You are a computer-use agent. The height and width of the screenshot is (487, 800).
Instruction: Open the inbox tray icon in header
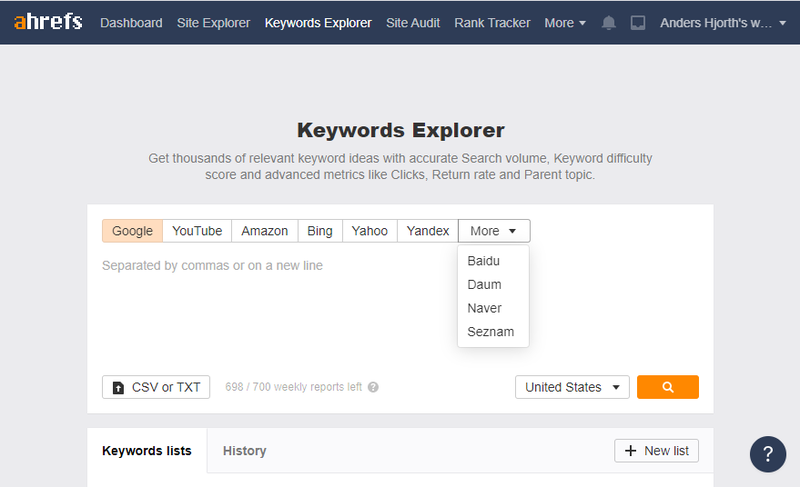coord(638,23)
